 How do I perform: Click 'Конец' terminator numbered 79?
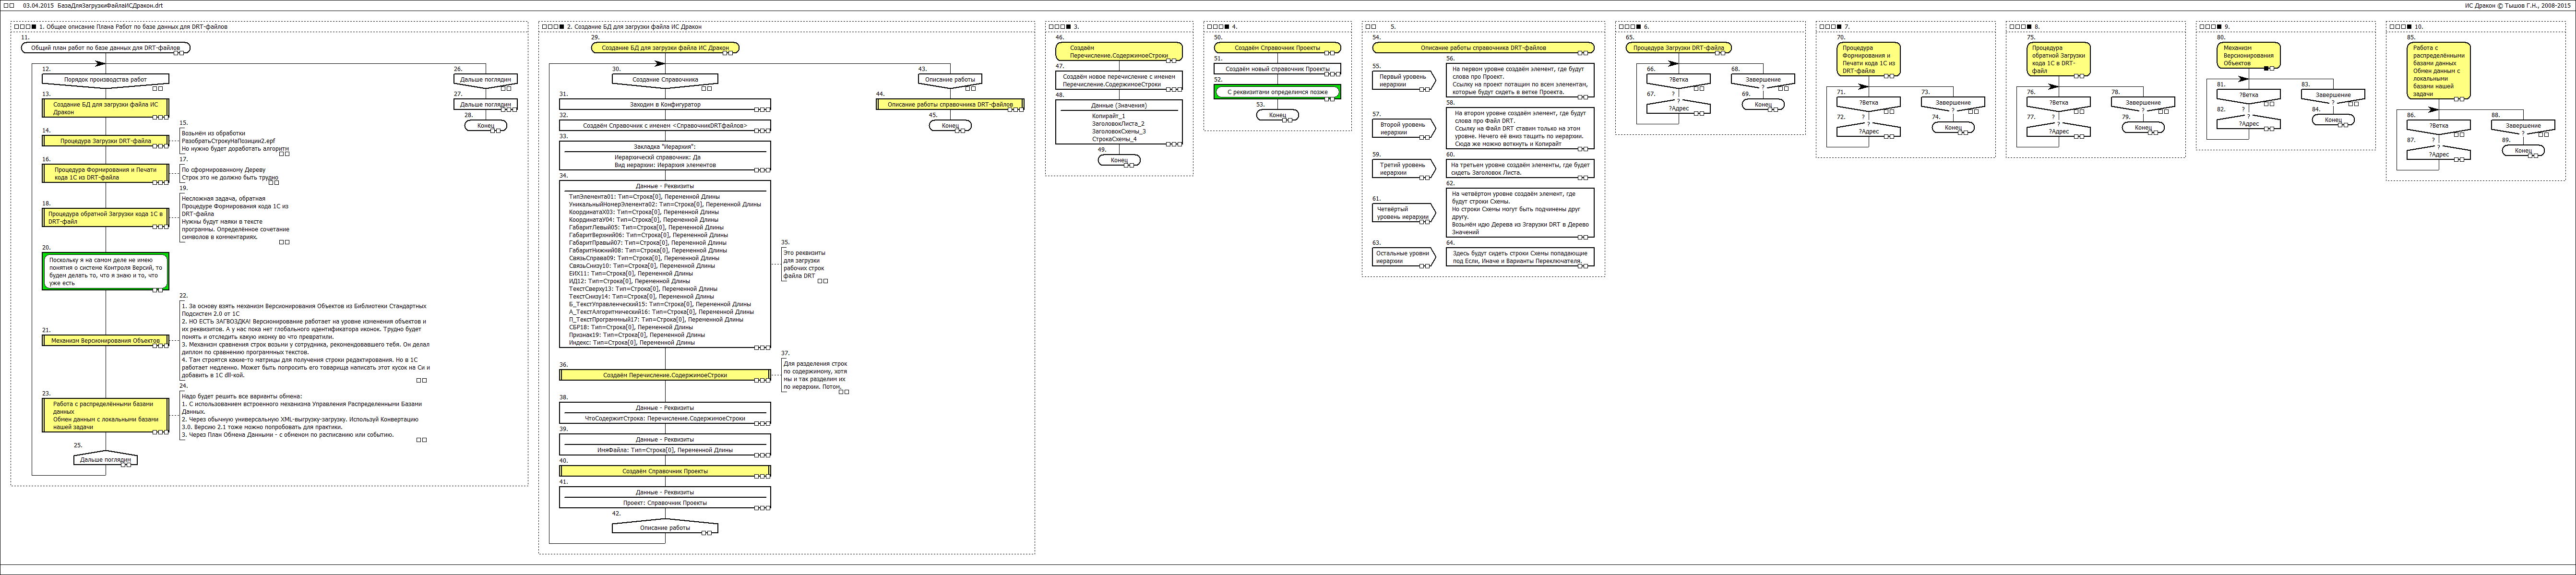pyautogui.click(x=2143, y=127)
